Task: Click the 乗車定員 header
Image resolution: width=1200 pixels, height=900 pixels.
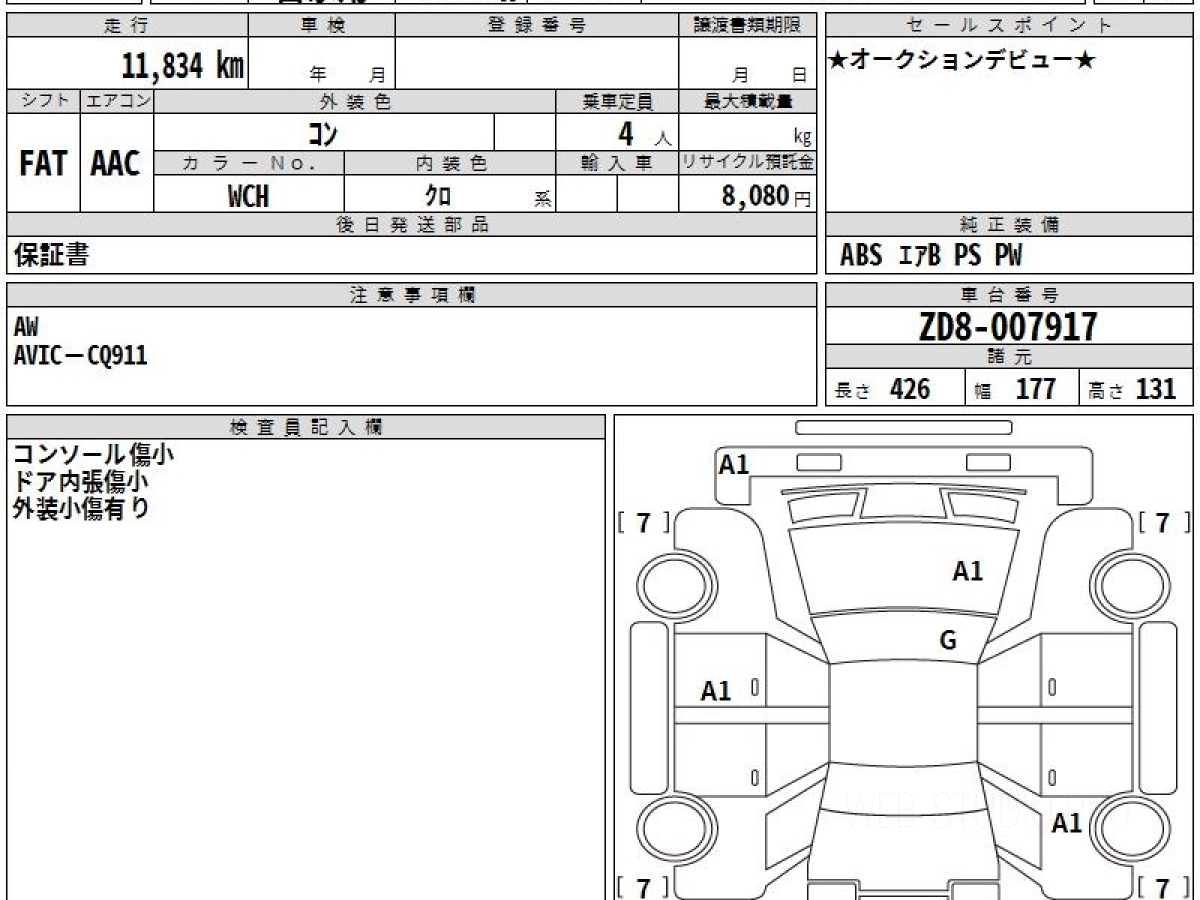Action: point(617,101)
